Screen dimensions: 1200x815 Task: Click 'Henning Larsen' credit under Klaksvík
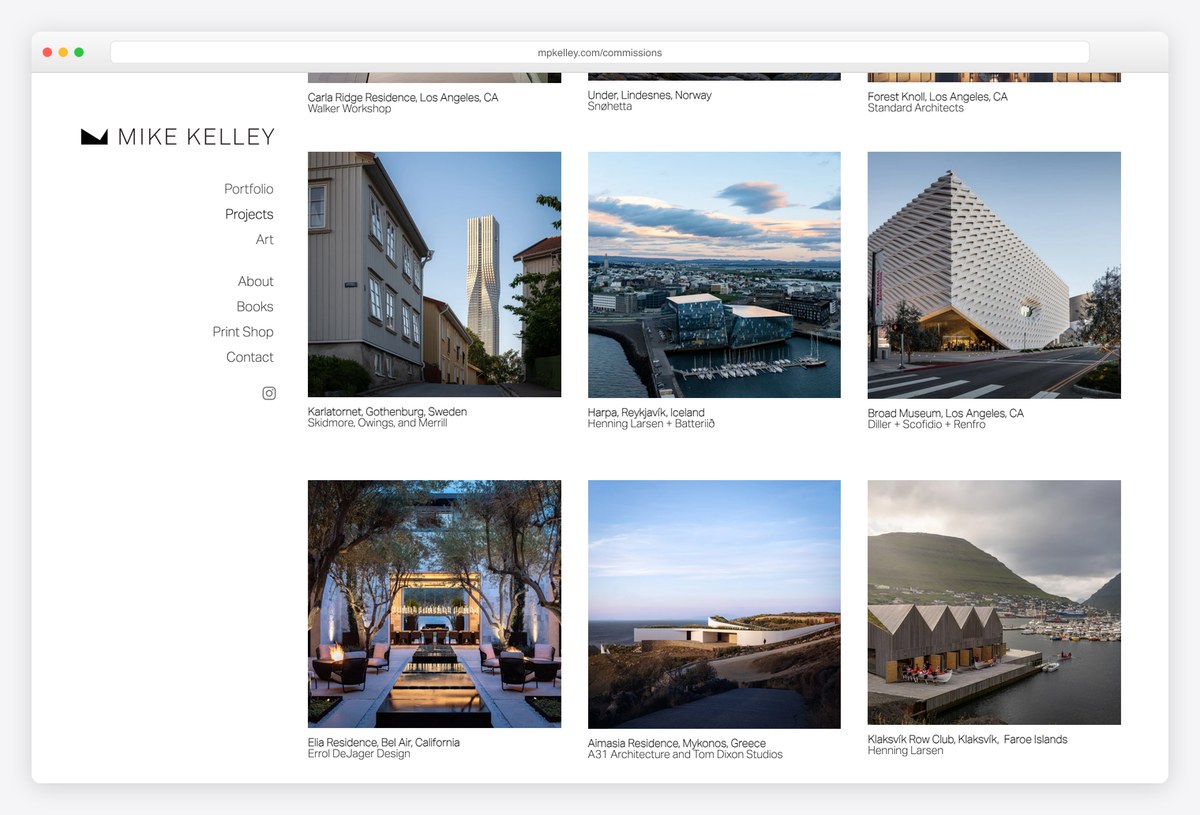906,751
